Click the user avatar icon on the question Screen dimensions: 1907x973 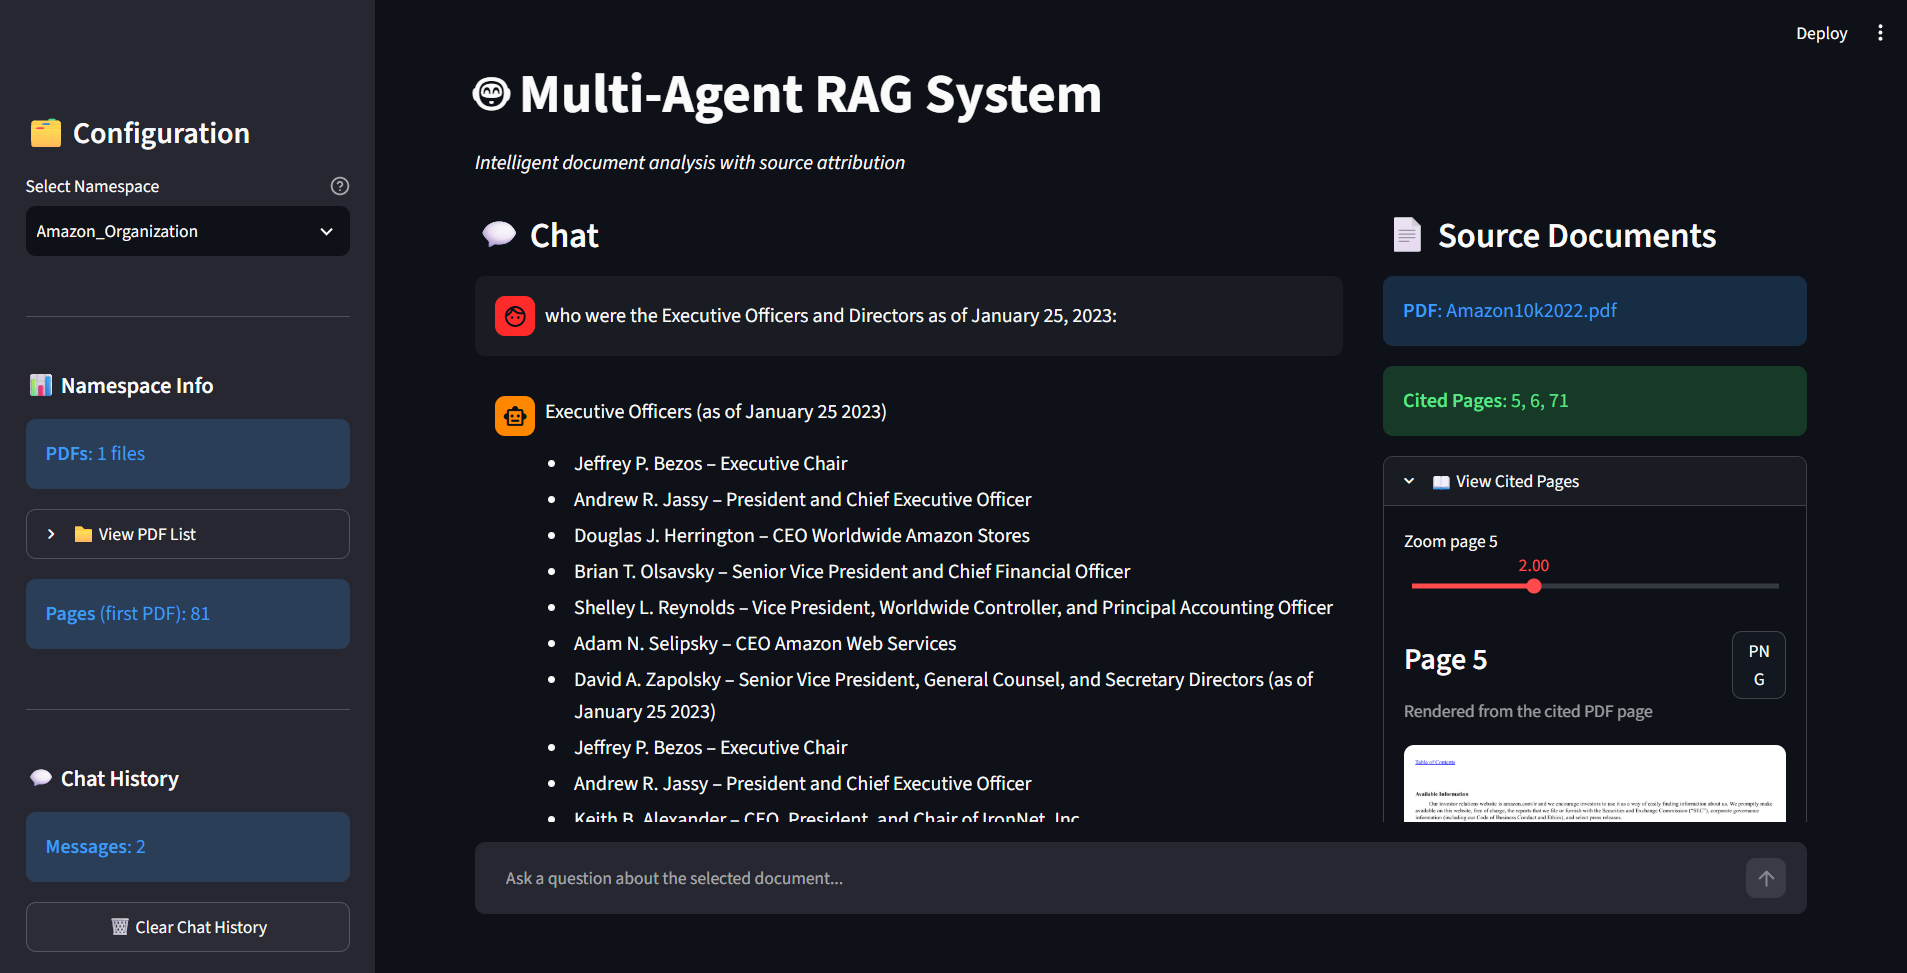pos(515,316)
